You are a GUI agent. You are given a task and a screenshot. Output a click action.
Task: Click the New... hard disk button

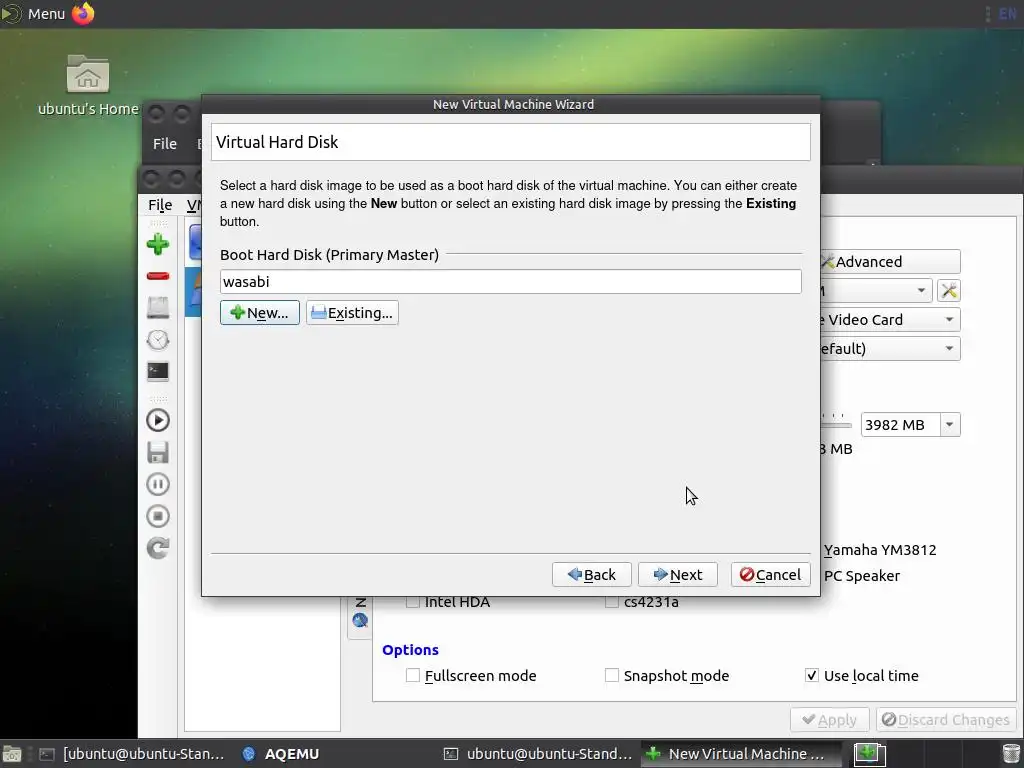[260, 313]
